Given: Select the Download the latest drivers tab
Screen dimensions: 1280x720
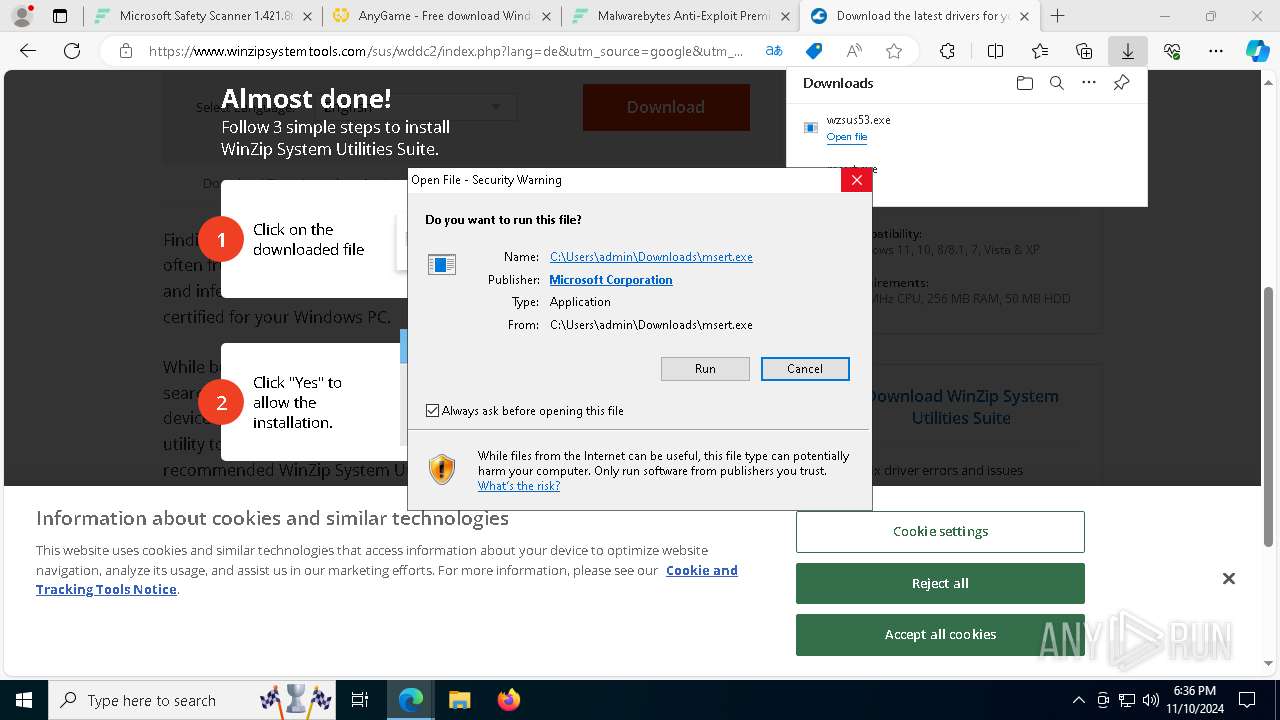Looking at the screenshot, I should coord(920,16).
